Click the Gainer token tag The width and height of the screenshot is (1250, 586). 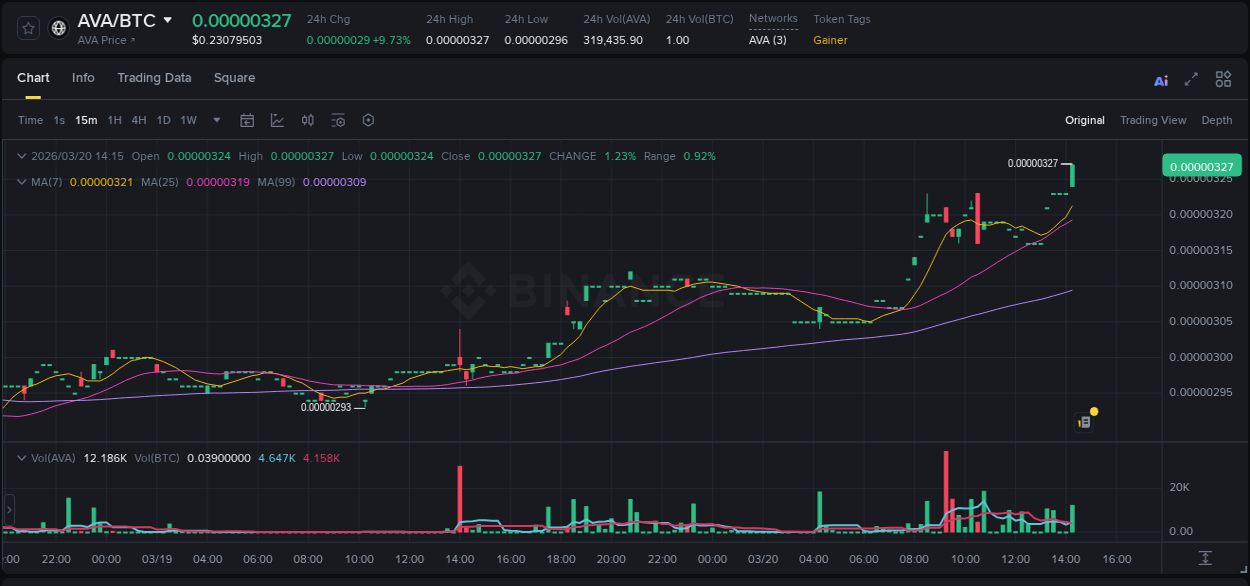831,41
